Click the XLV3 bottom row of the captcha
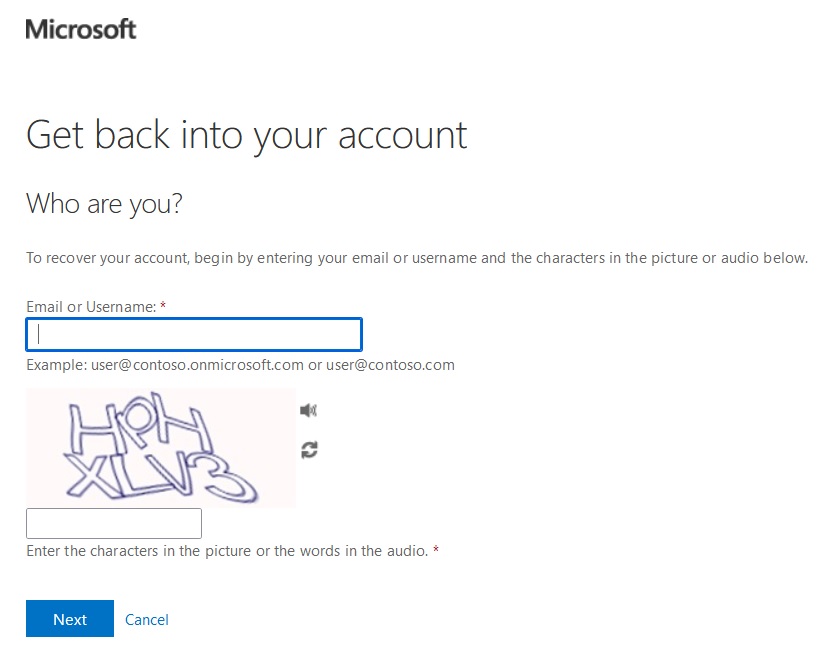Image resolution: width=825 pixels, height=650 pixels. tap(162, 476)
